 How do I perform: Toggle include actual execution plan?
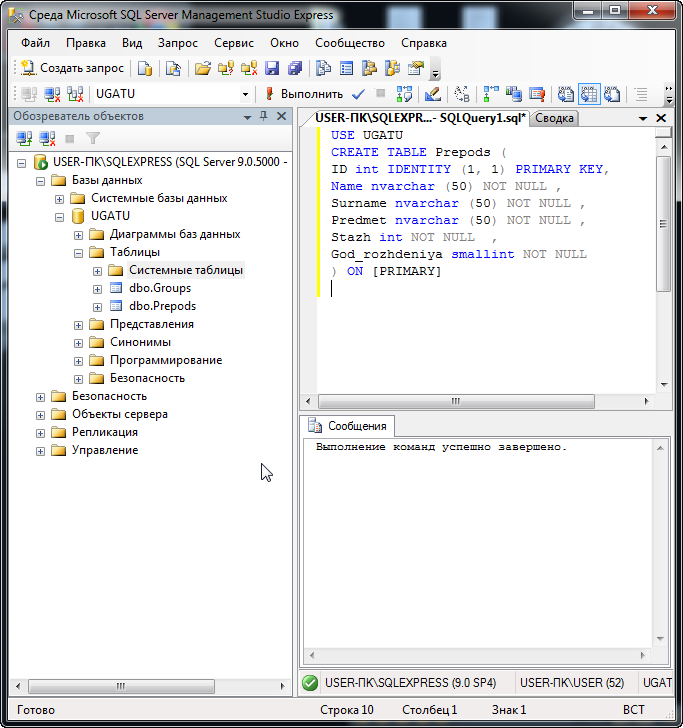coord(491,94)
